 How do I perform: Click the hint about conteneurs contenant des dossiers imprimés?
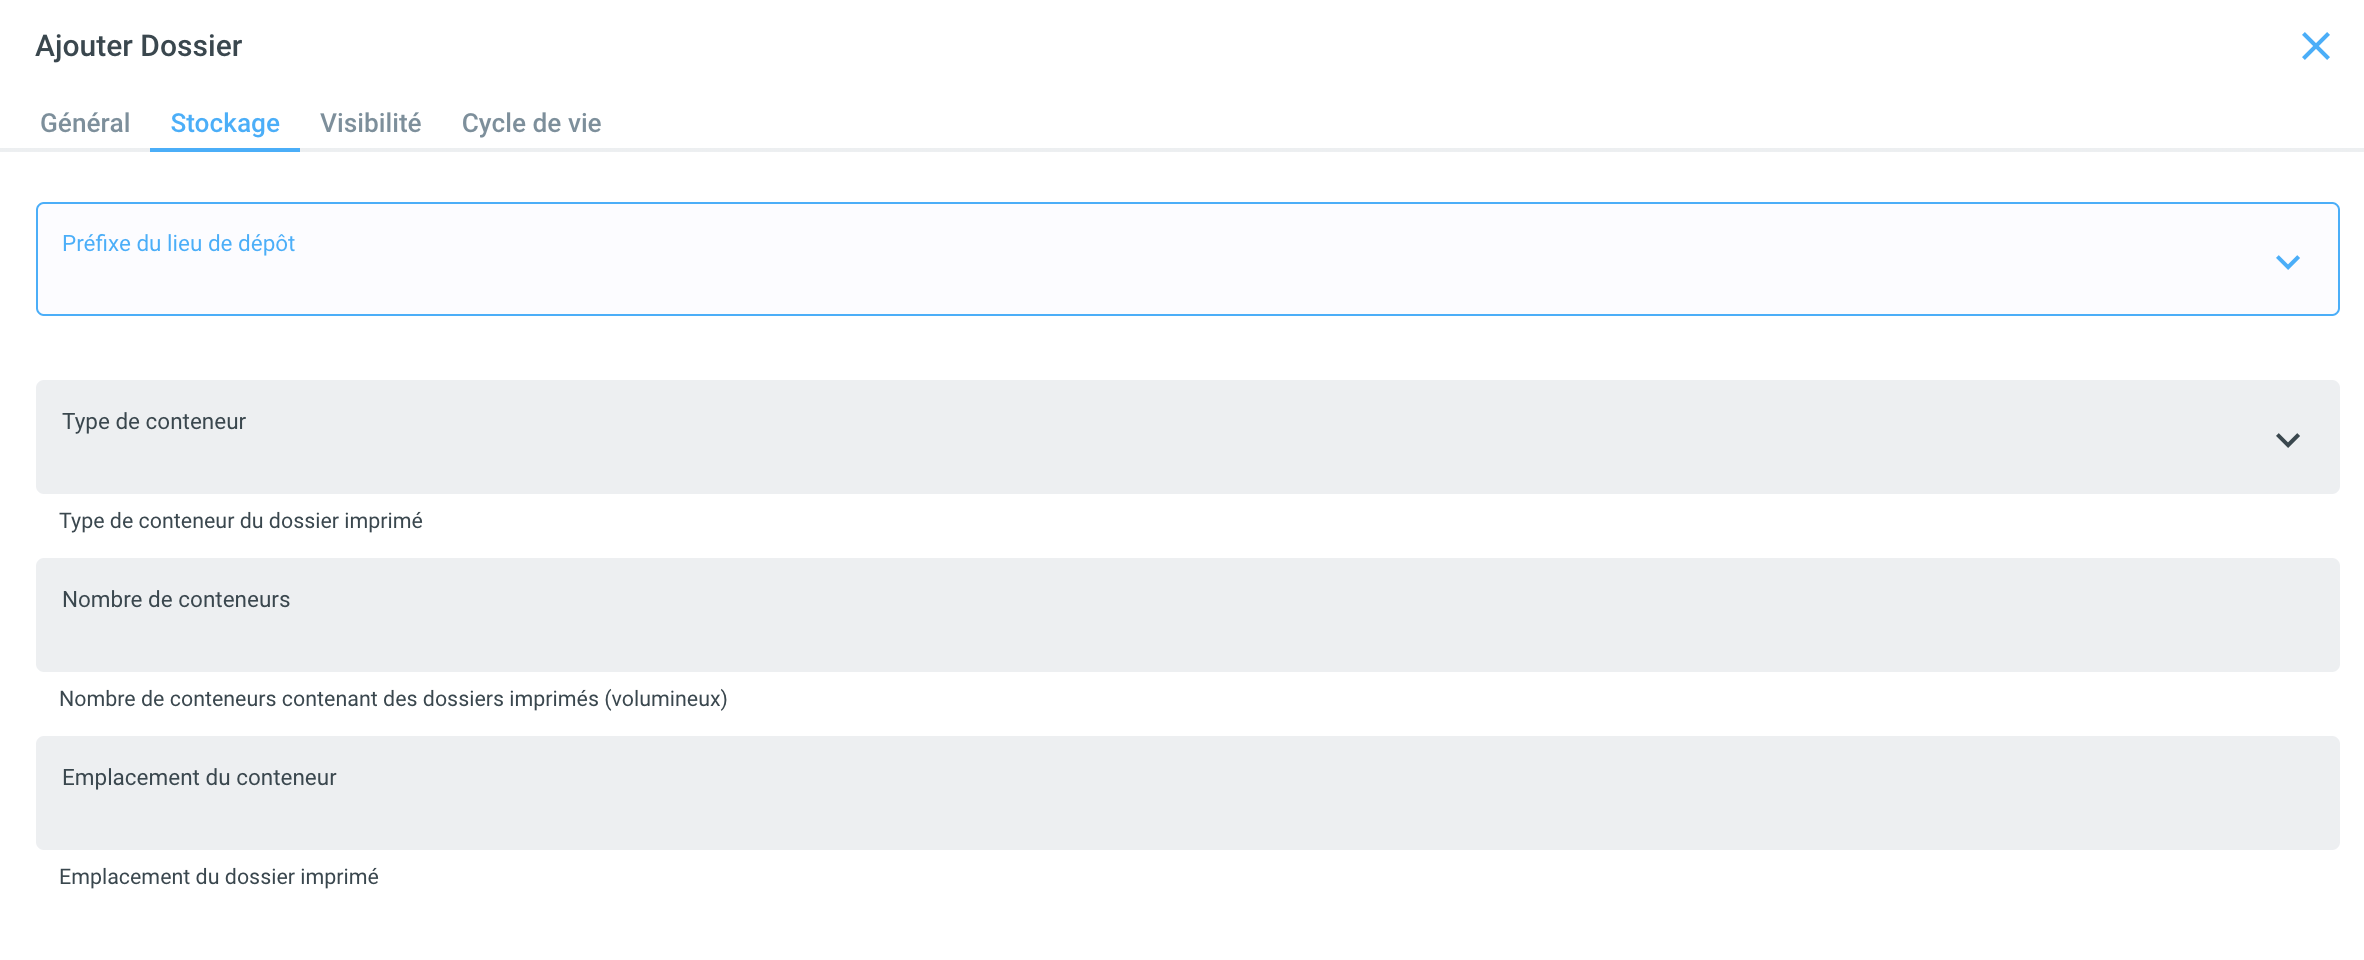pyautogui.click(x=393, y=699)
